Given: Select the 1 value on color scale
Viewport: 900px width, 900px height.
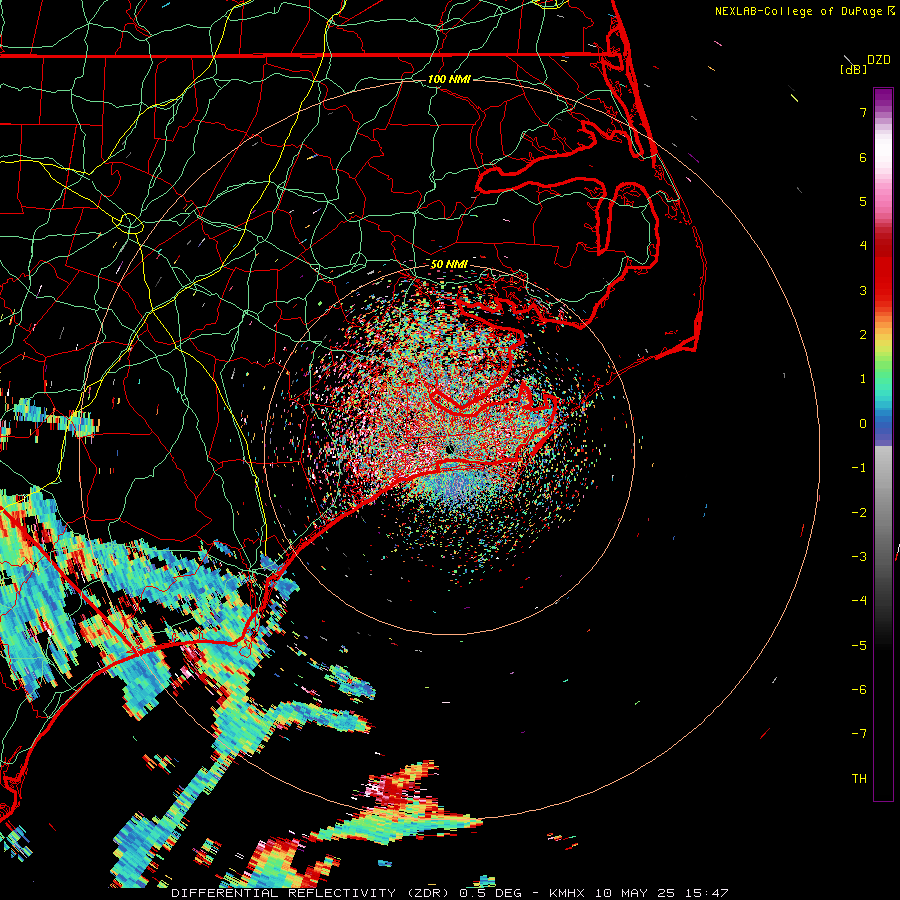Looking at the screenshot, I should point(863,379).
